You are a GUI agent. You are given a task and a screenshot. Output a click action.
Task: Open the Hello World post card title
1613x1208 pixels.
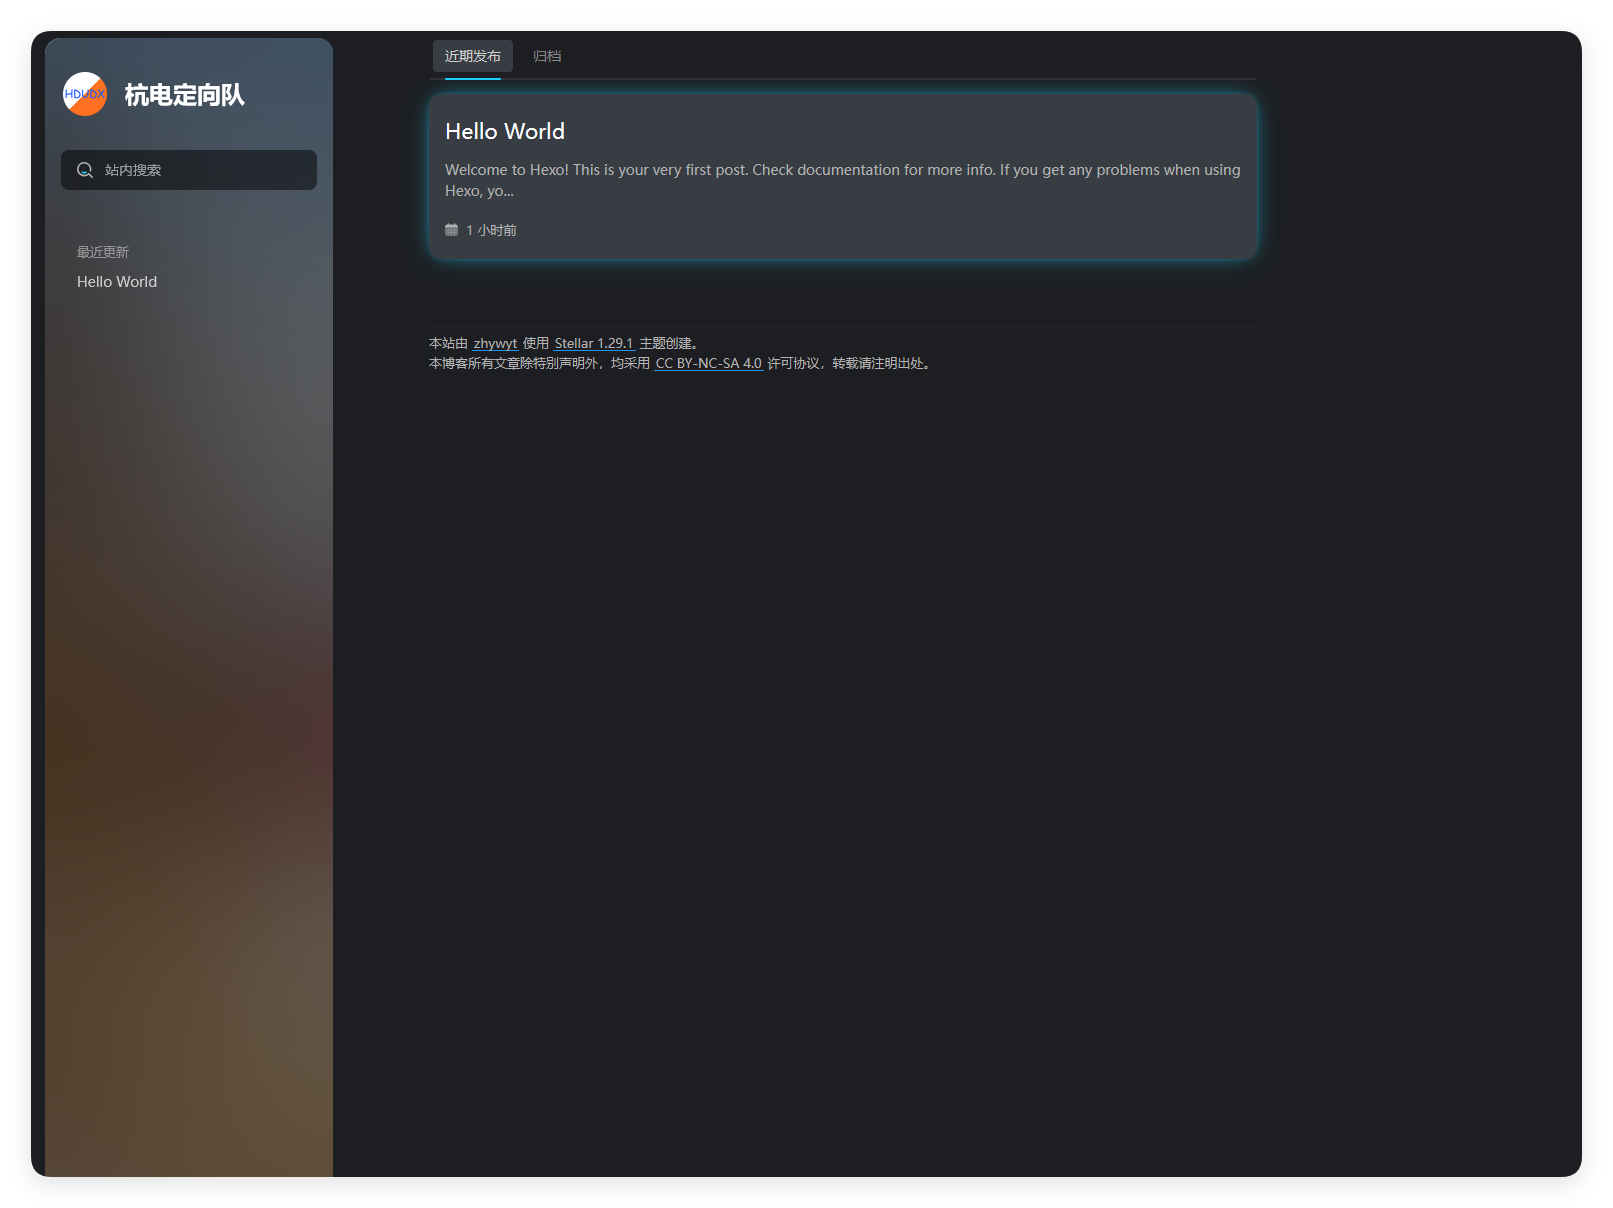click(x=504, y=131)
